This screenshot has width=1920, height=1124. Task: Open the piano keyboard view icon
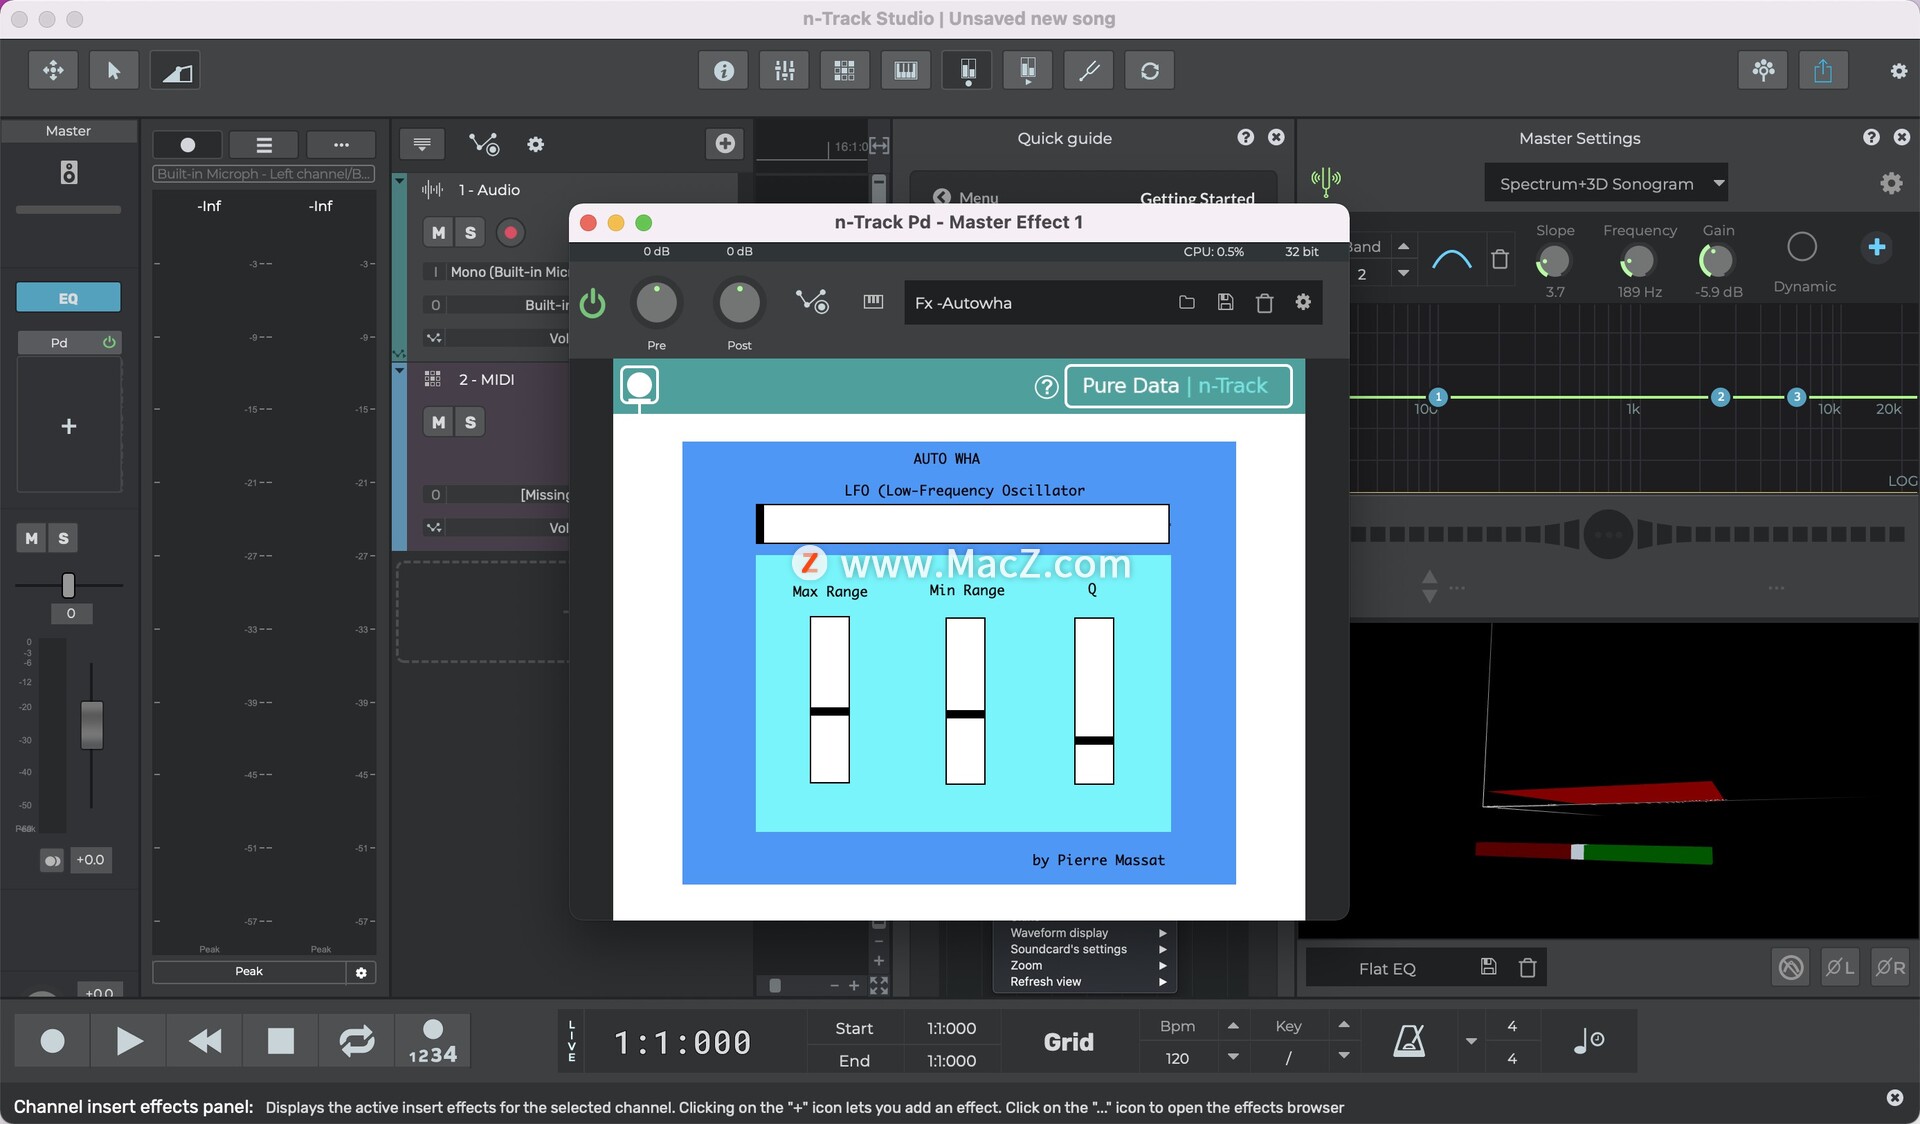(x=905, y=70)
